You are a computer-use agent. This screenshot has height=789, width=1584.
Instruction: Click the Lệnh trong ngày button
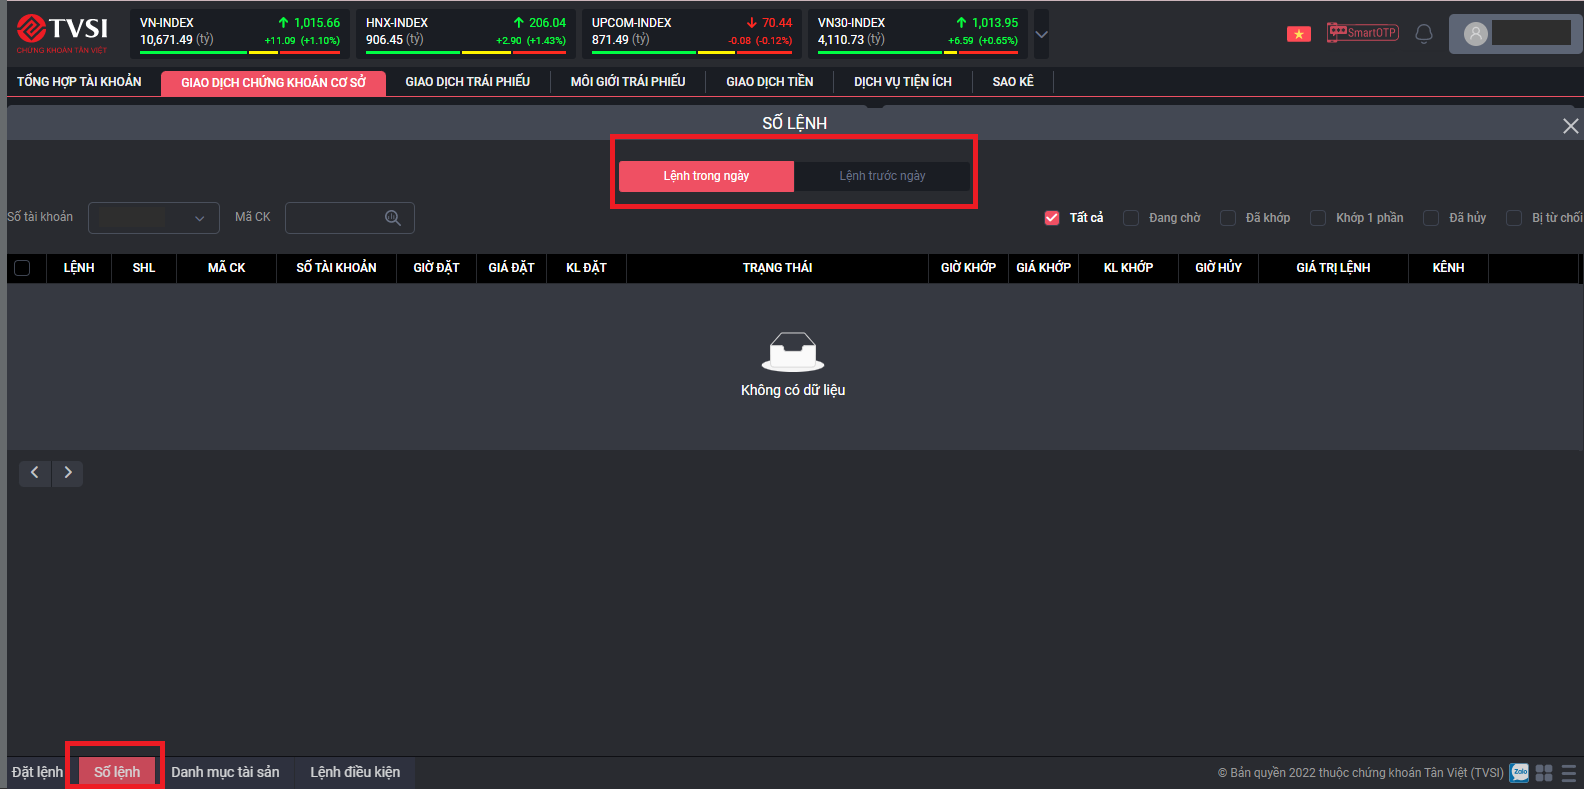click(706, 176)
